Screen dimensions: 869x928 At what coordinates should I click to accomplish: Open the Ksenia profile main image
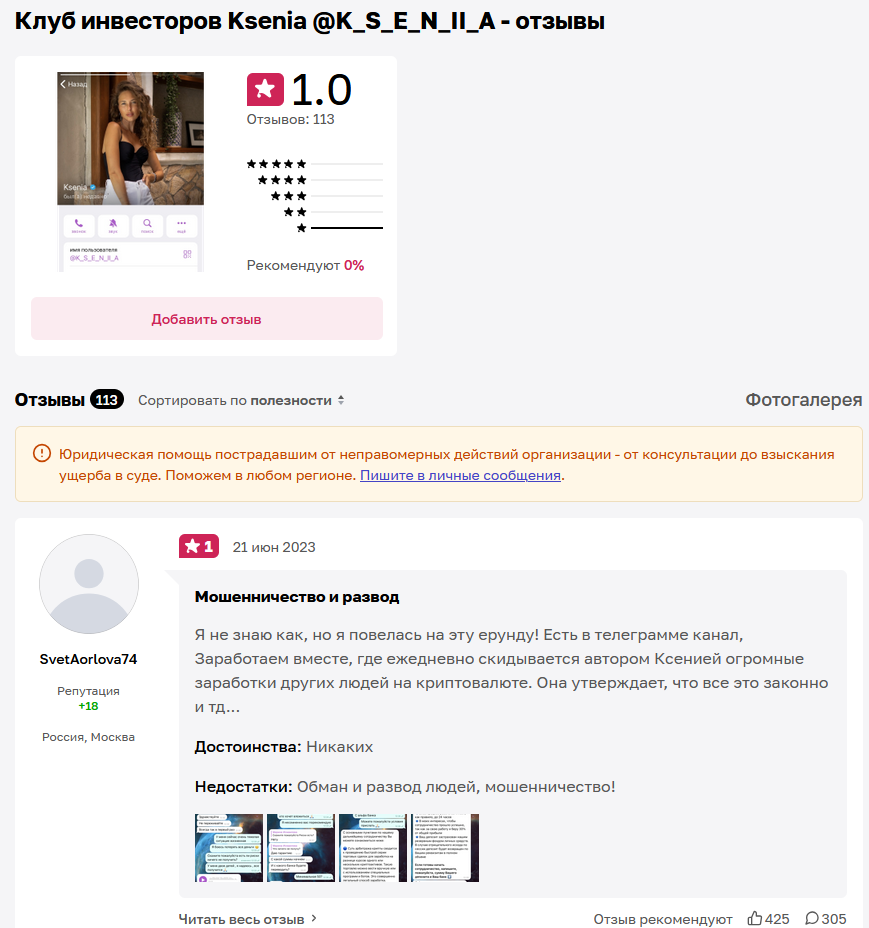click(x=130, y=172)
